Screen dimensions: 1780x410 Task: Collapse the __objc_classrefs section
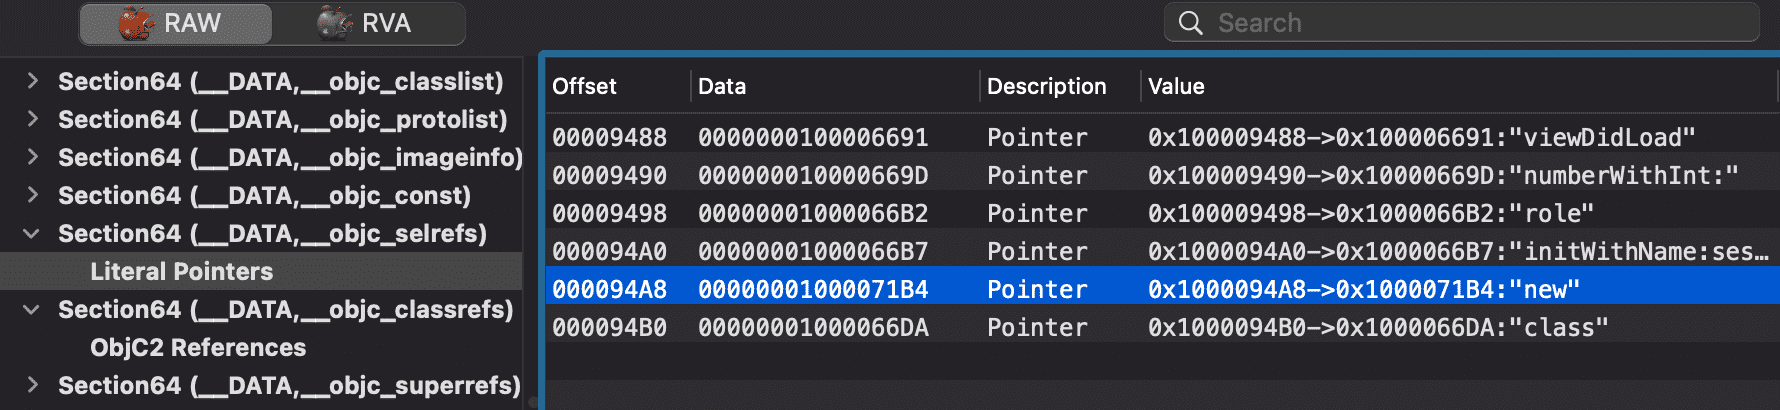click(32, 309)
